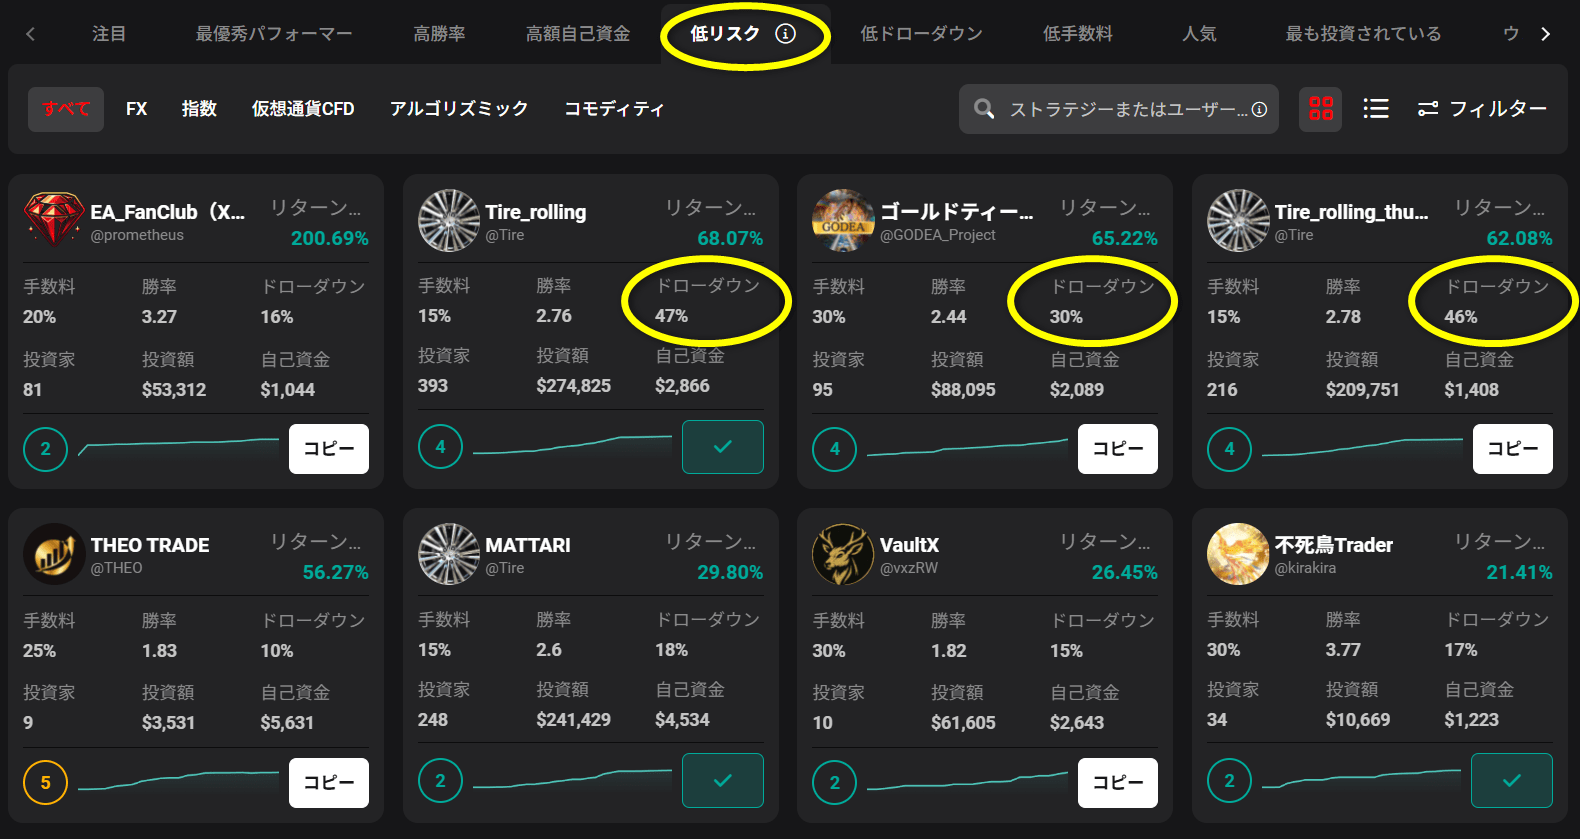Open the フィルター filter options

tap(1482, 108)
